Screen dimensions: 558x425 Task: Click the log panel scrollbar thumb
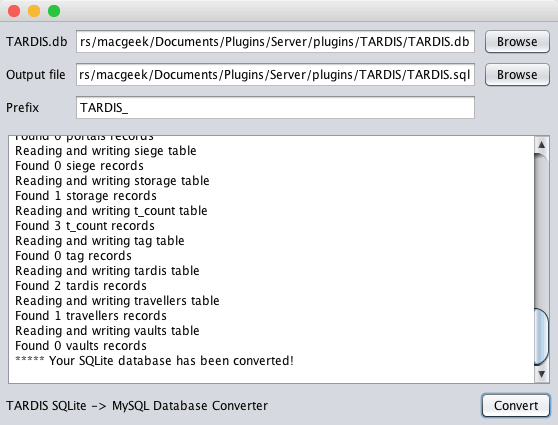pos(542,337)
